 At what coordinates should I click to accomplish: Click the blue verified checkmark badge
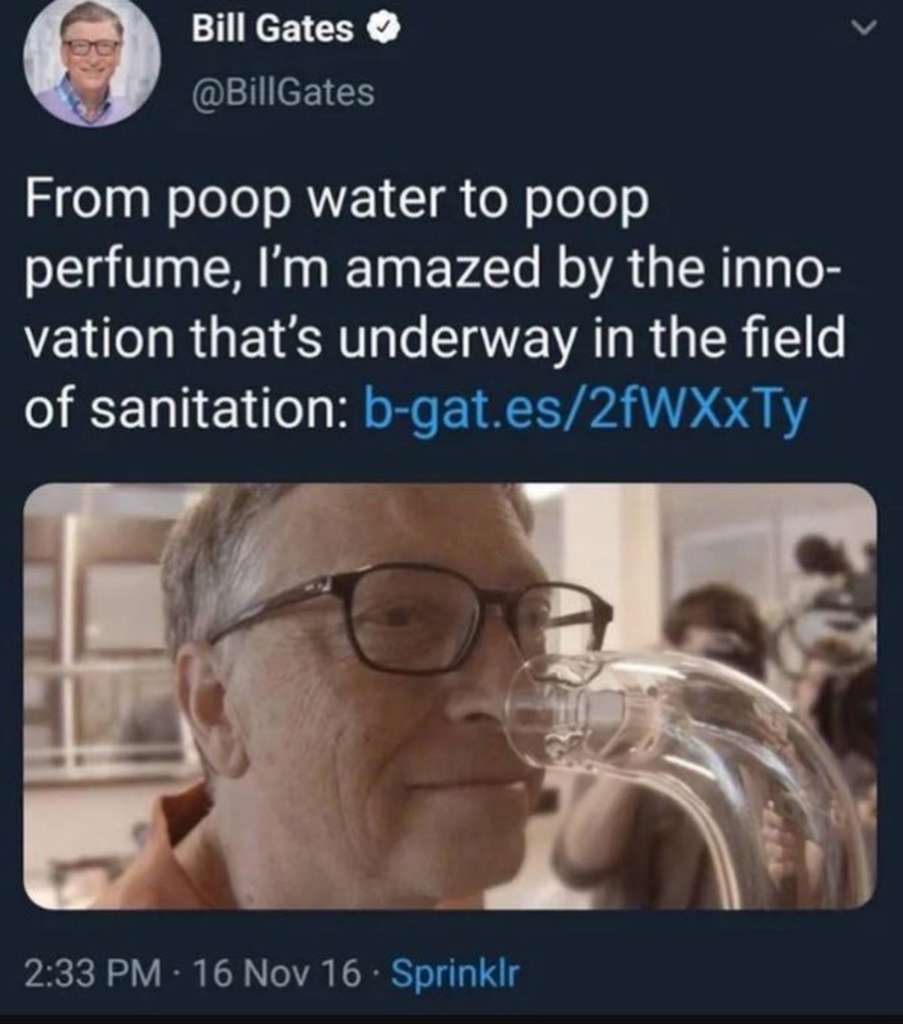[385, 29]
